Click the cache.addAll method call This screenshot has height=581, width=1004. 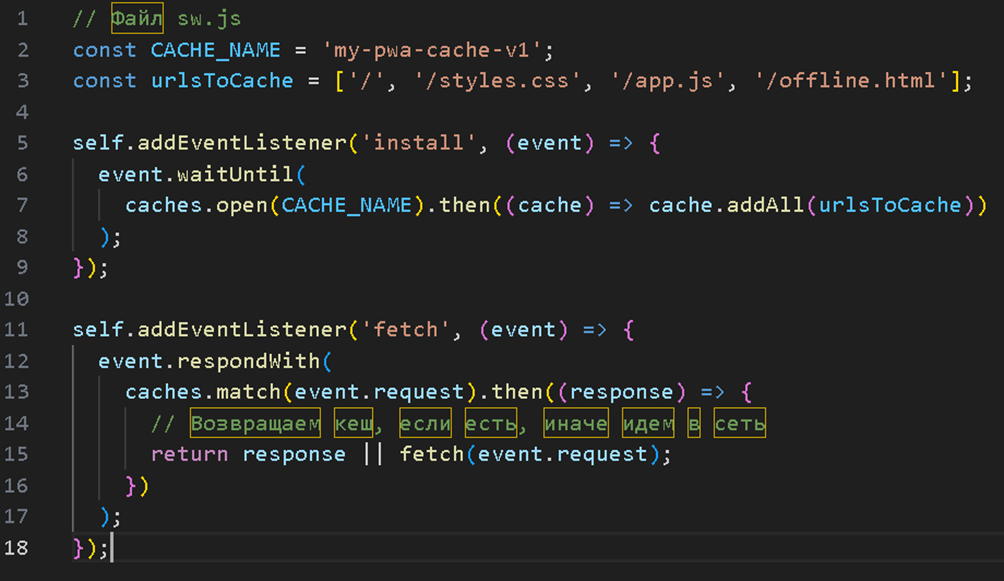726,205
